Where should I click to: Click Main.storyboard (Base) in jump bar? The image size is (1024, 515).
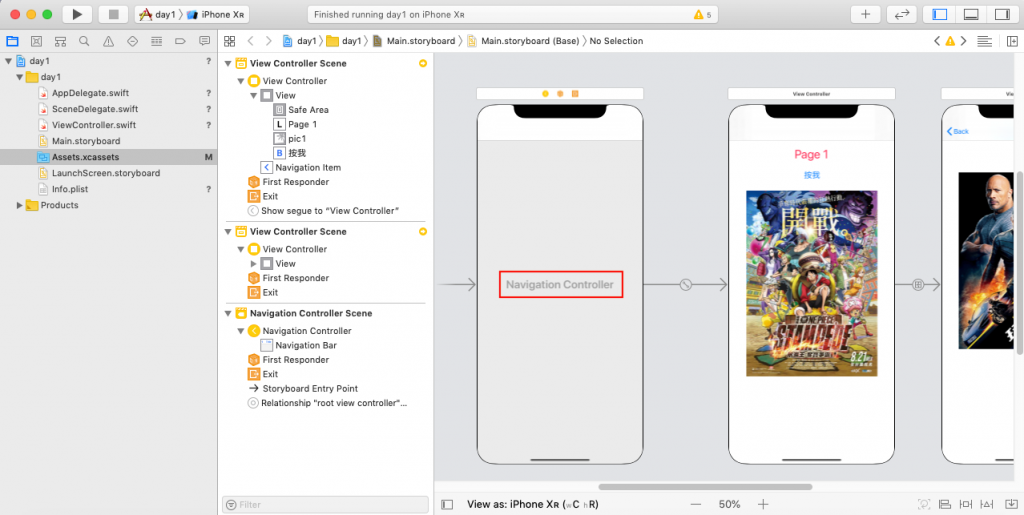[523, 41]
